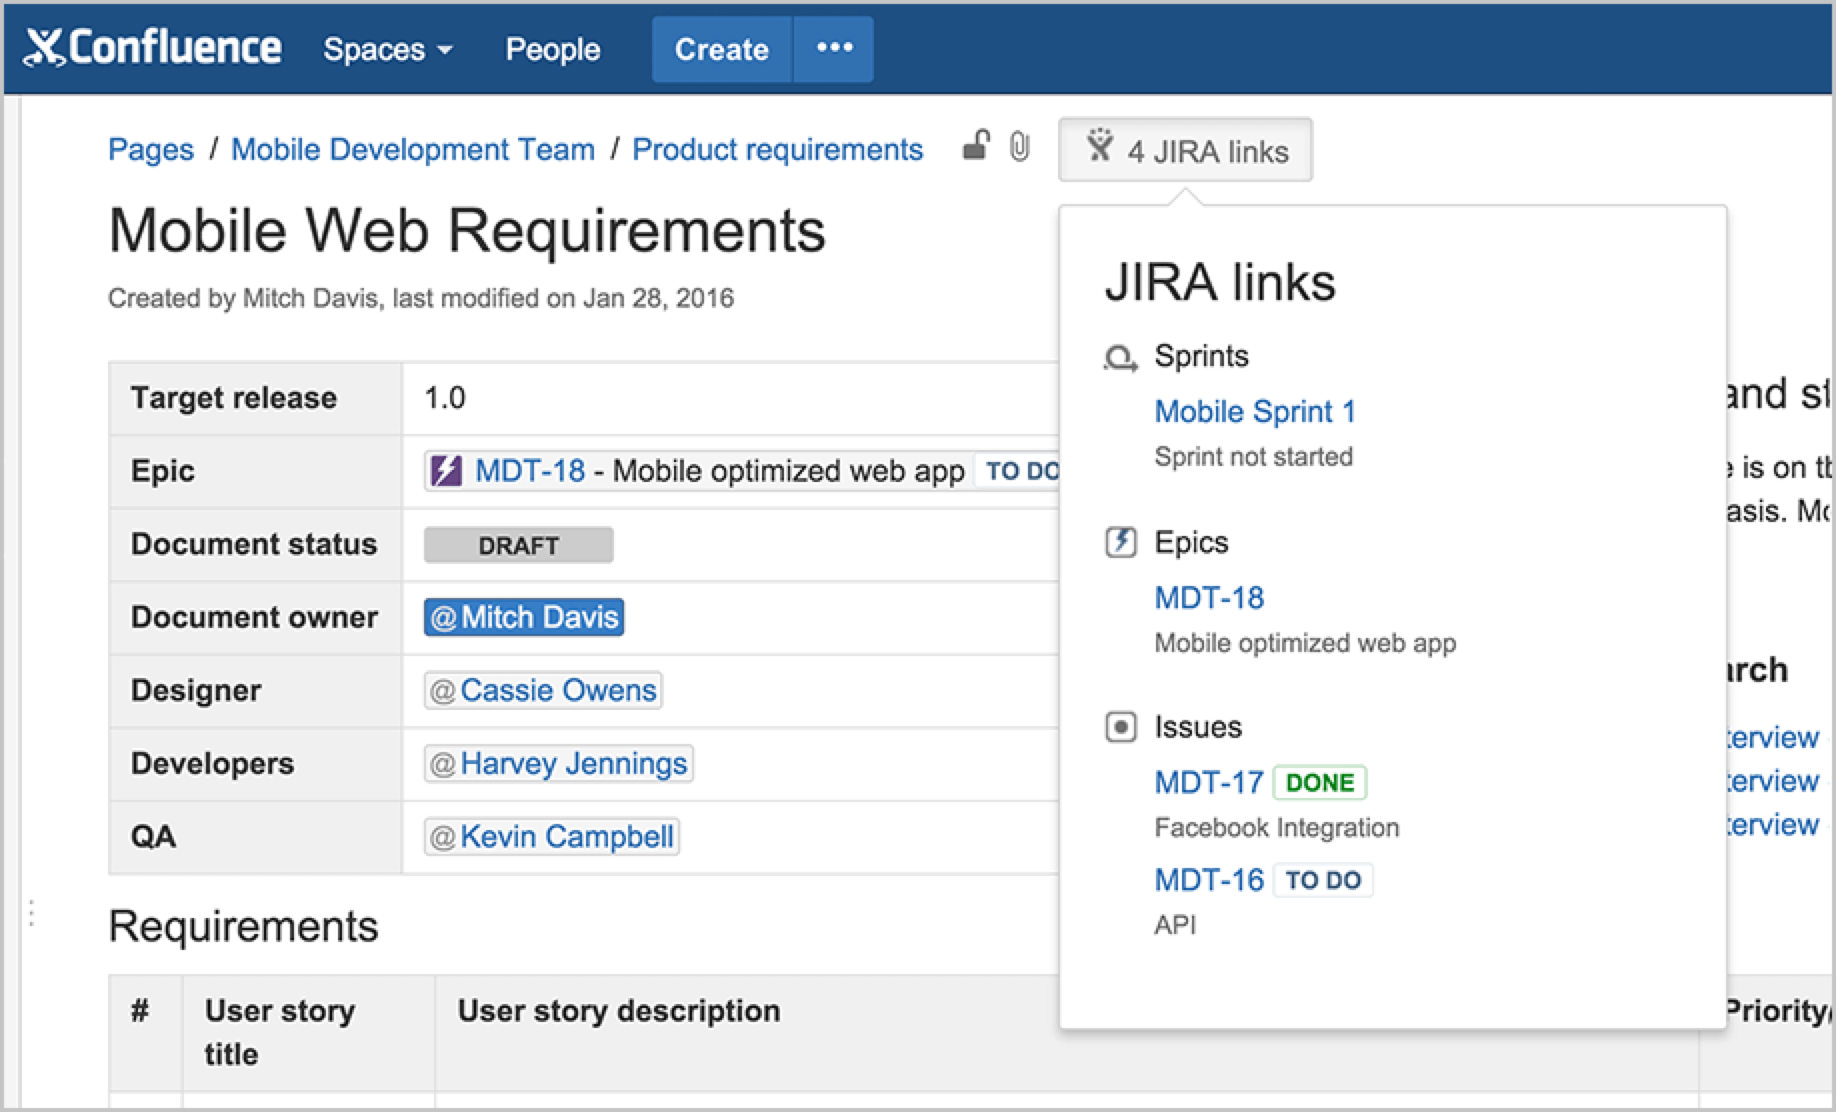
Task: Click the Sprints section icon
Action: 1120,358
